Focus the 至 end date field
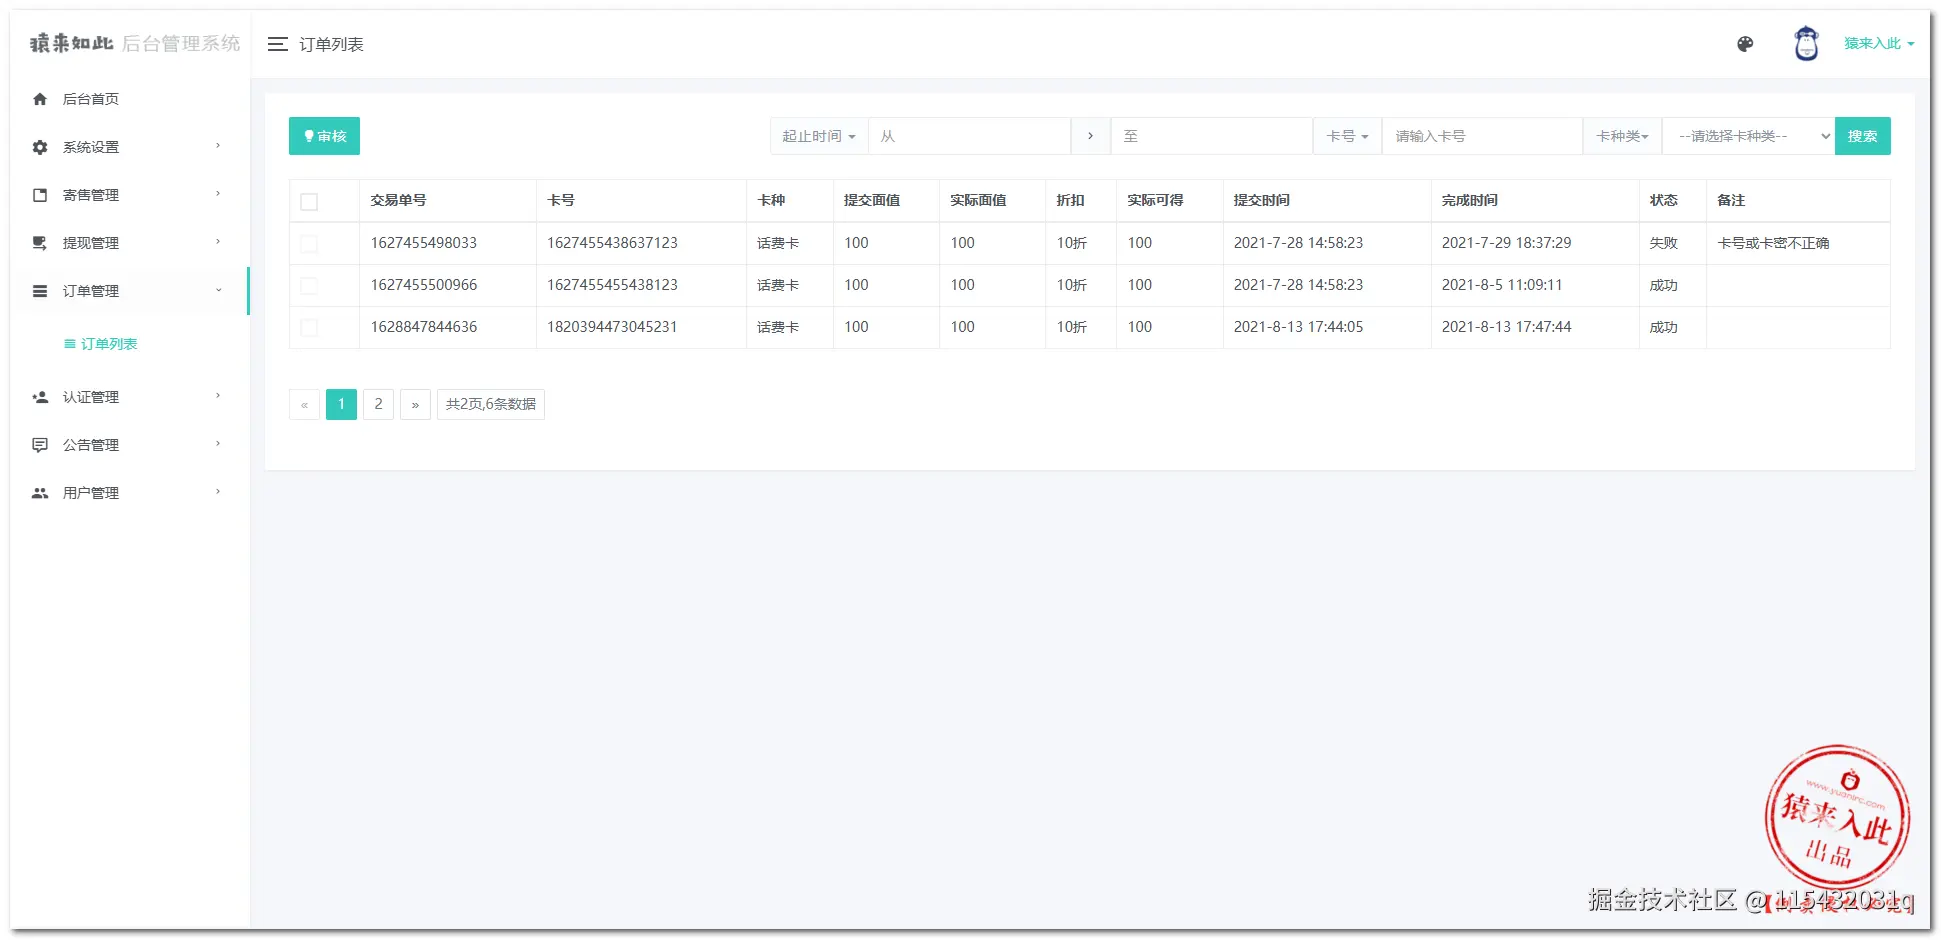The height and width of the screenshot is (940, 1941). point(1211,136)
